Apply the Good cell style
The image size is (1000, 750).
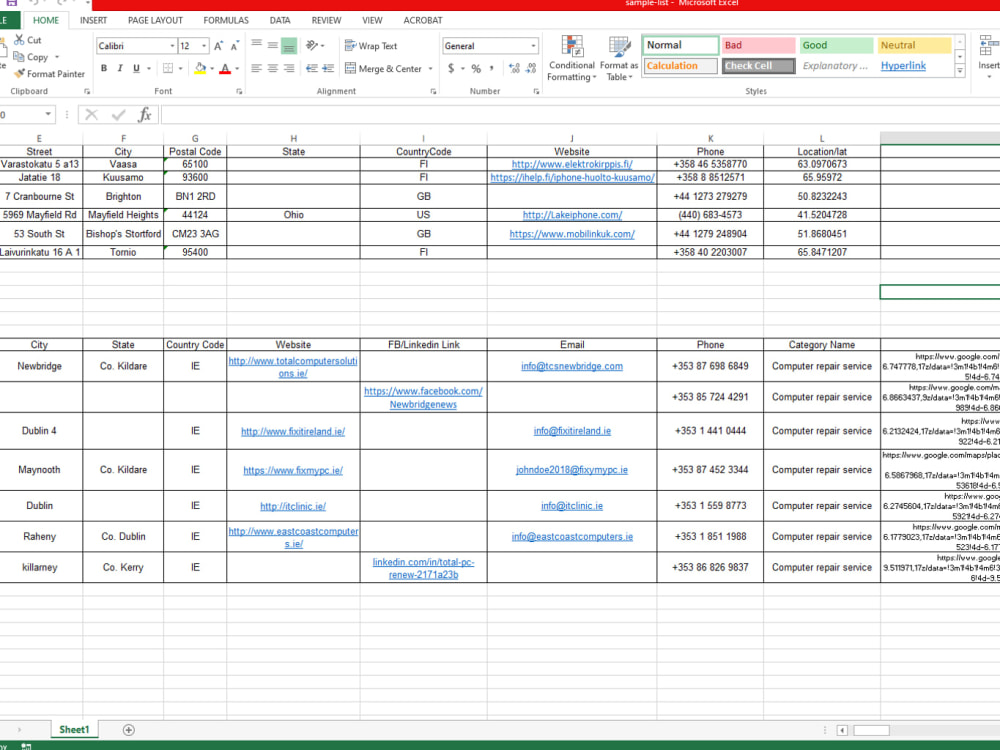click(x=836, y=45)
